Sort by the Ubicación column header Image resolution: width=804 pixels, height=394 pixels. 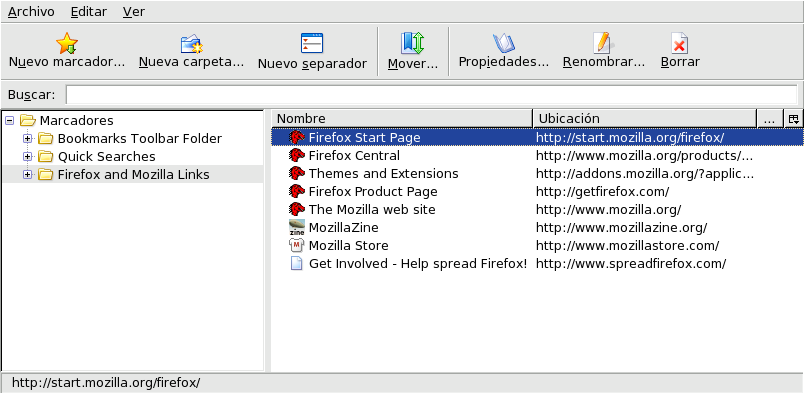645,119
